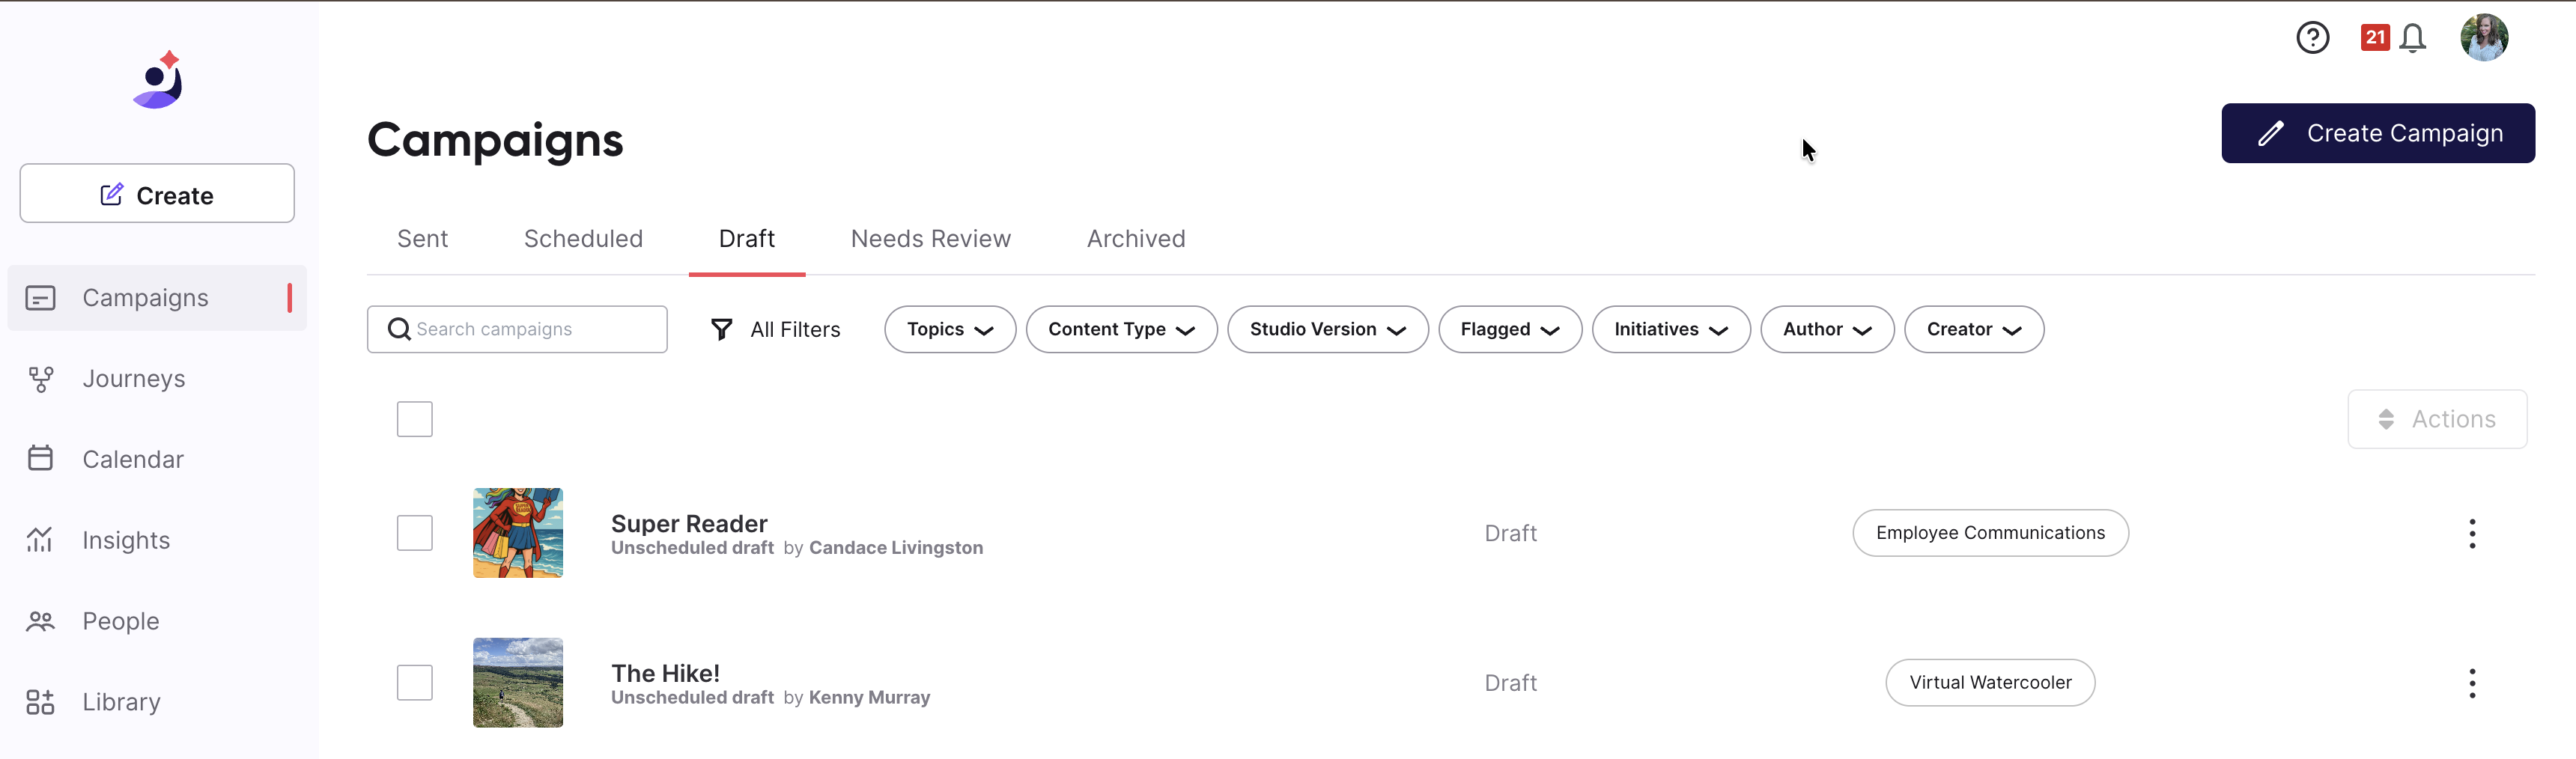The image size is (2576, 759).
Task: Check The Hike! campaign checkbox
Action: click(415, 683)
